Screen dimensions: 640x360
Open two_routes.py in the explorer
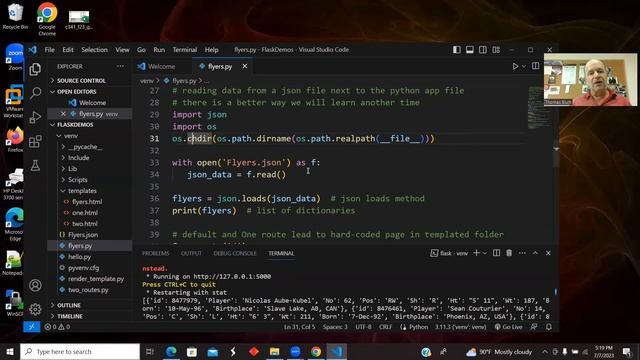coord(88,290)
